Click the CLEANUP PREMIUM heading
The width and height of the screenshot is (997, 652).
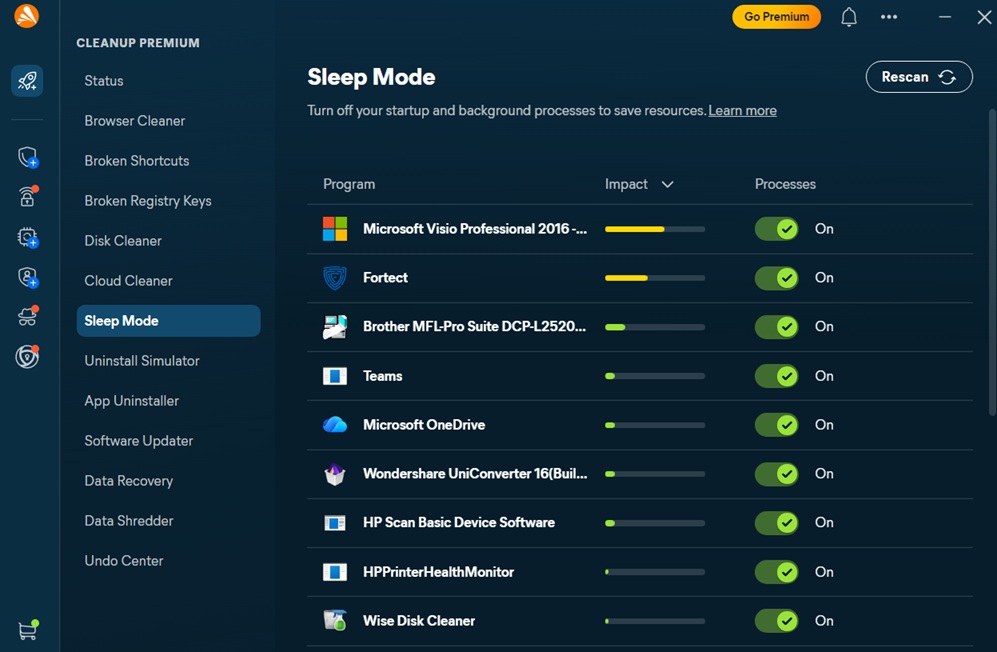pos(138,43)
